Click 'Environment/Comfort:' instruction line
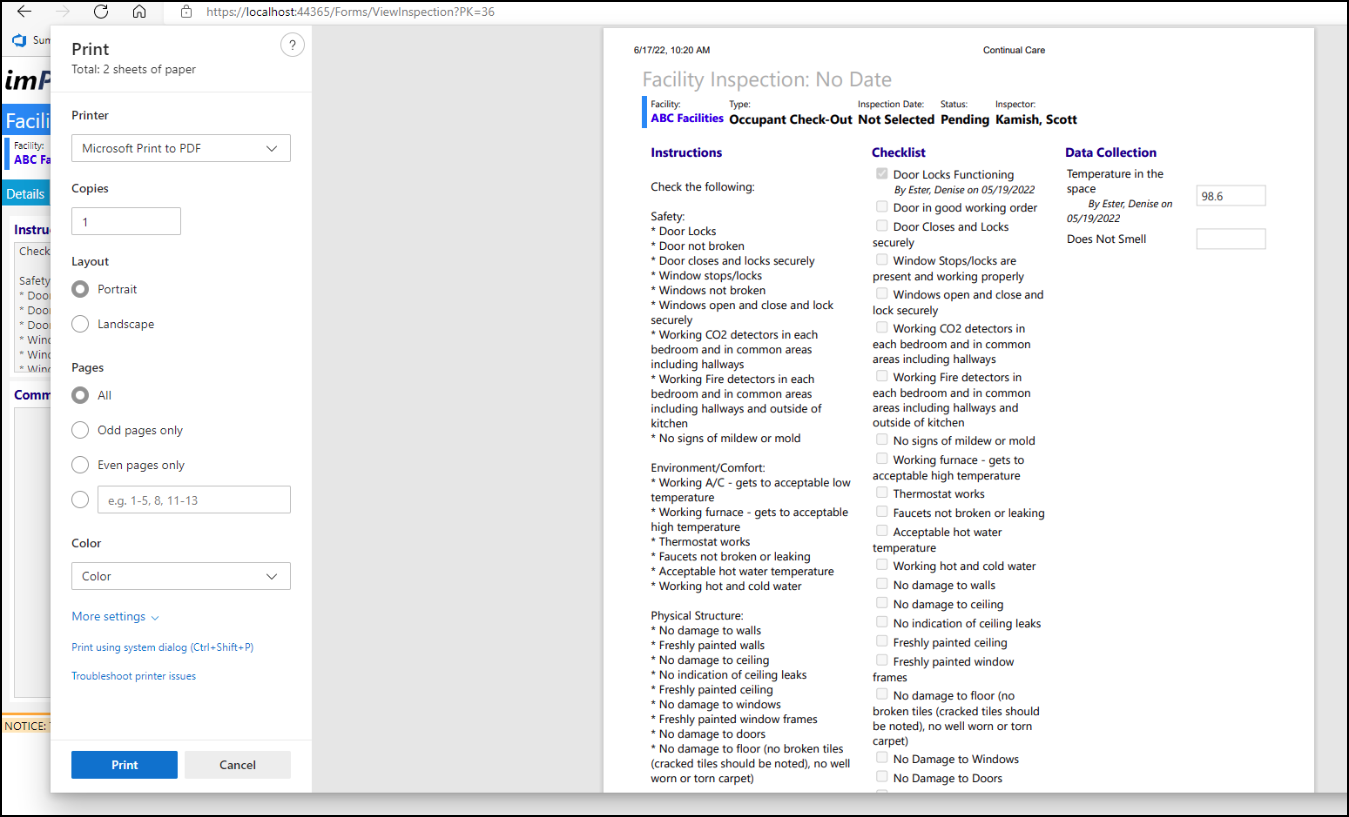Viewport: 1349px width, 817px height. click(x=708, y=468)
